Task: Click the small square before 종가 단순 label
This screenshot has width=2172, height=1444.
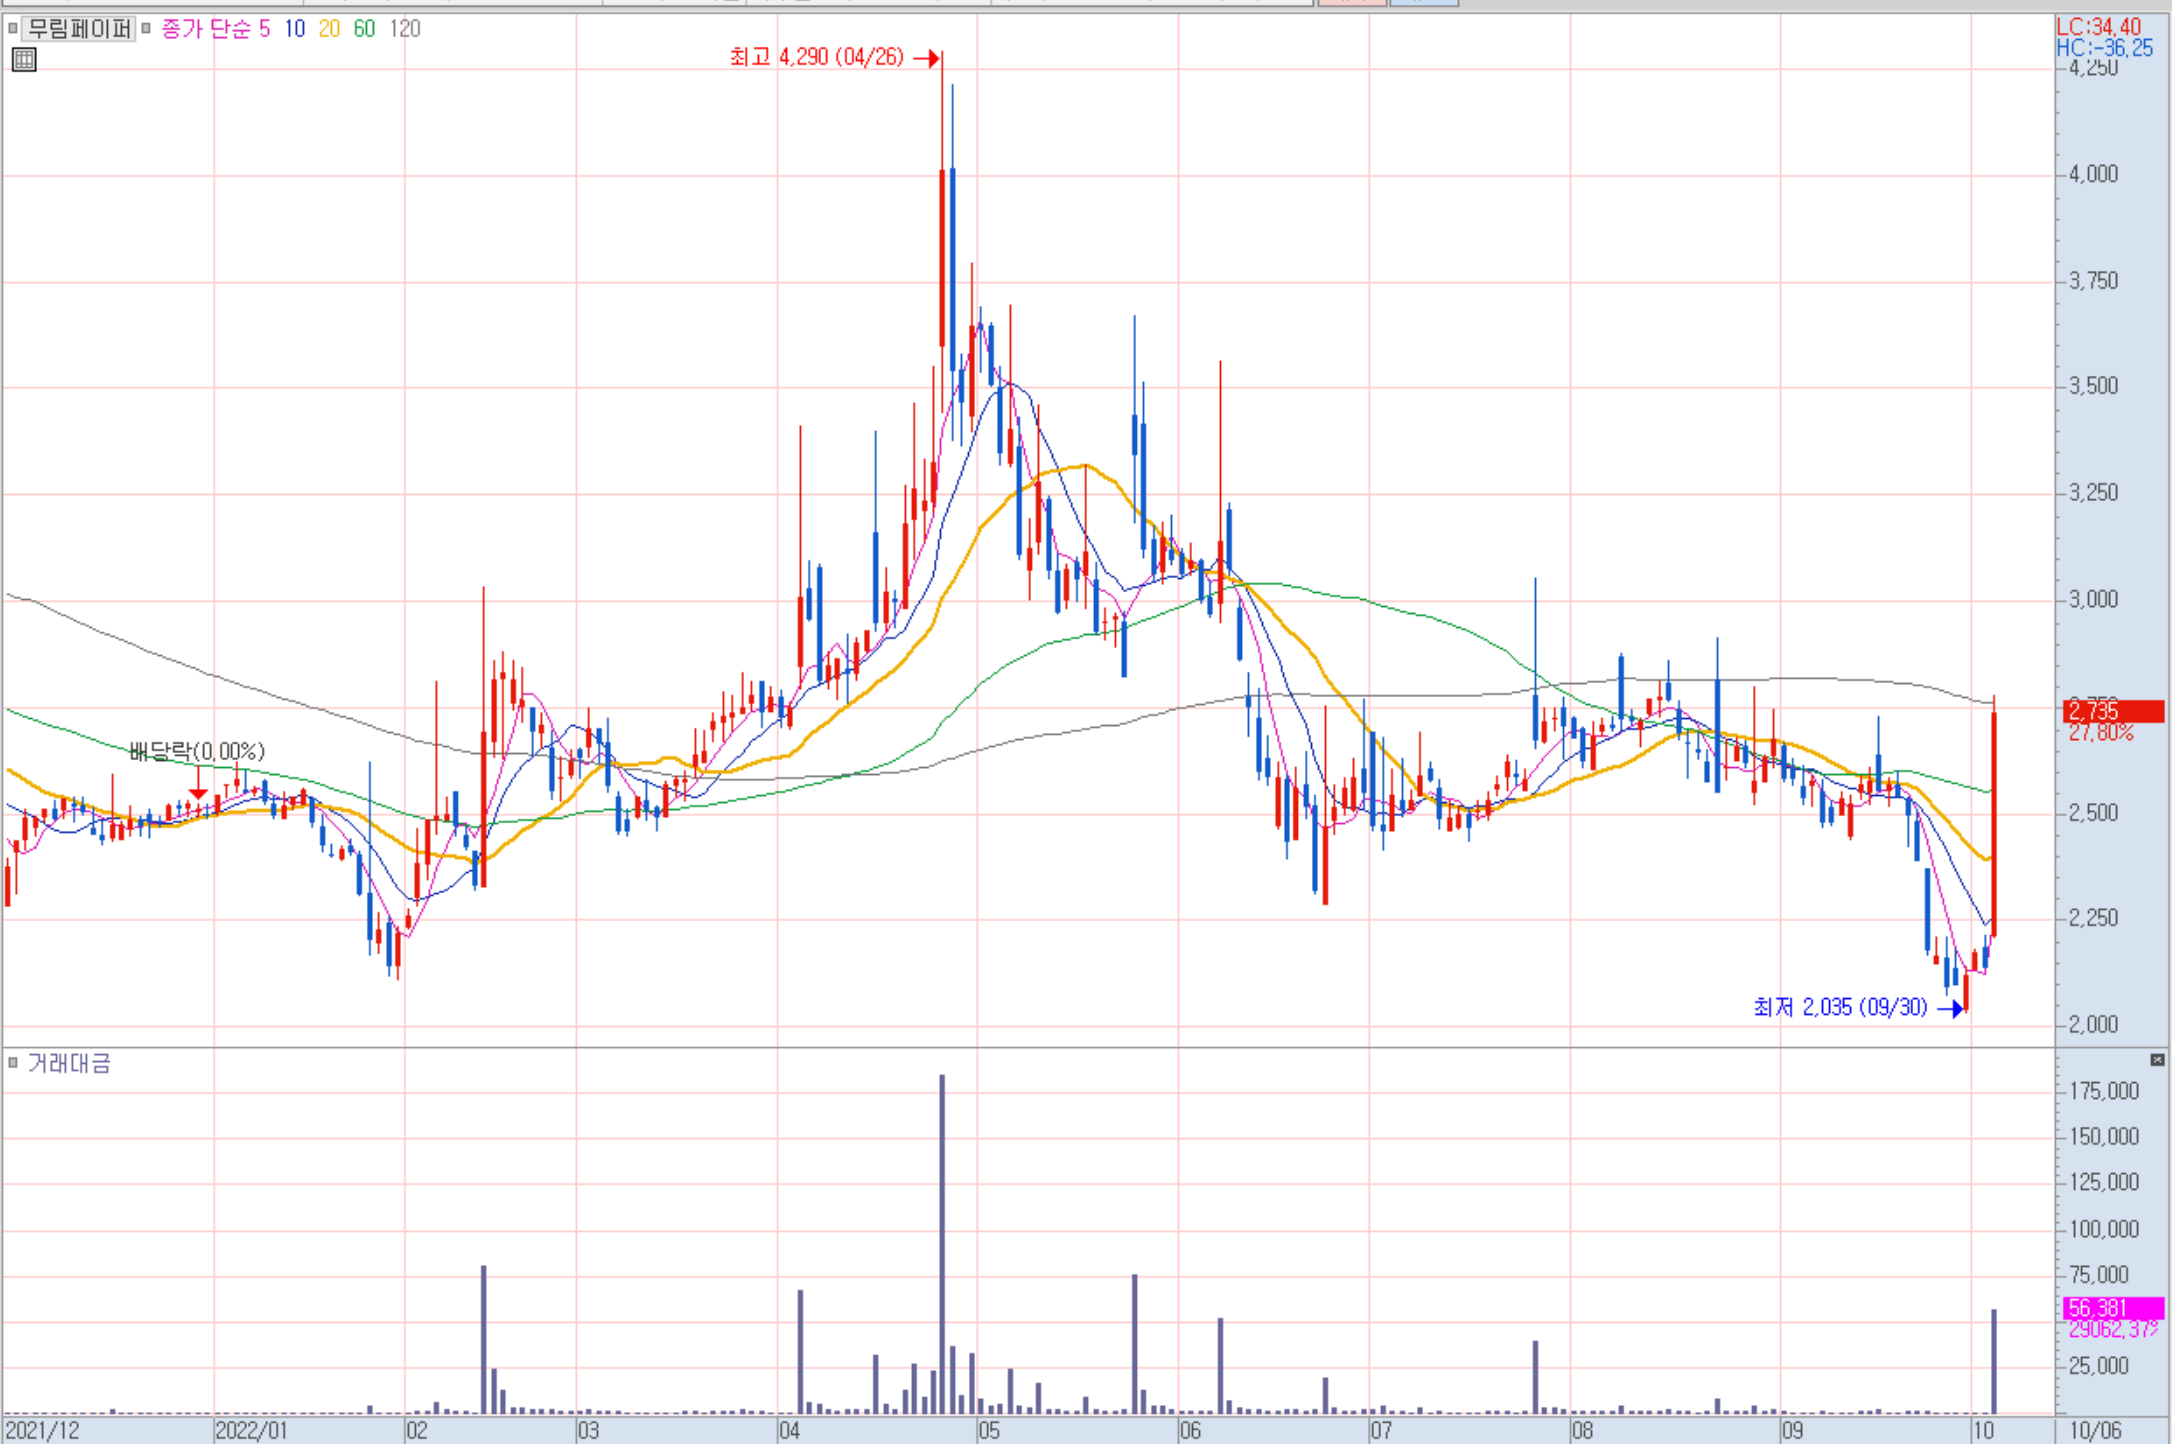Action: pyautogui.click(x=146, y=28)
